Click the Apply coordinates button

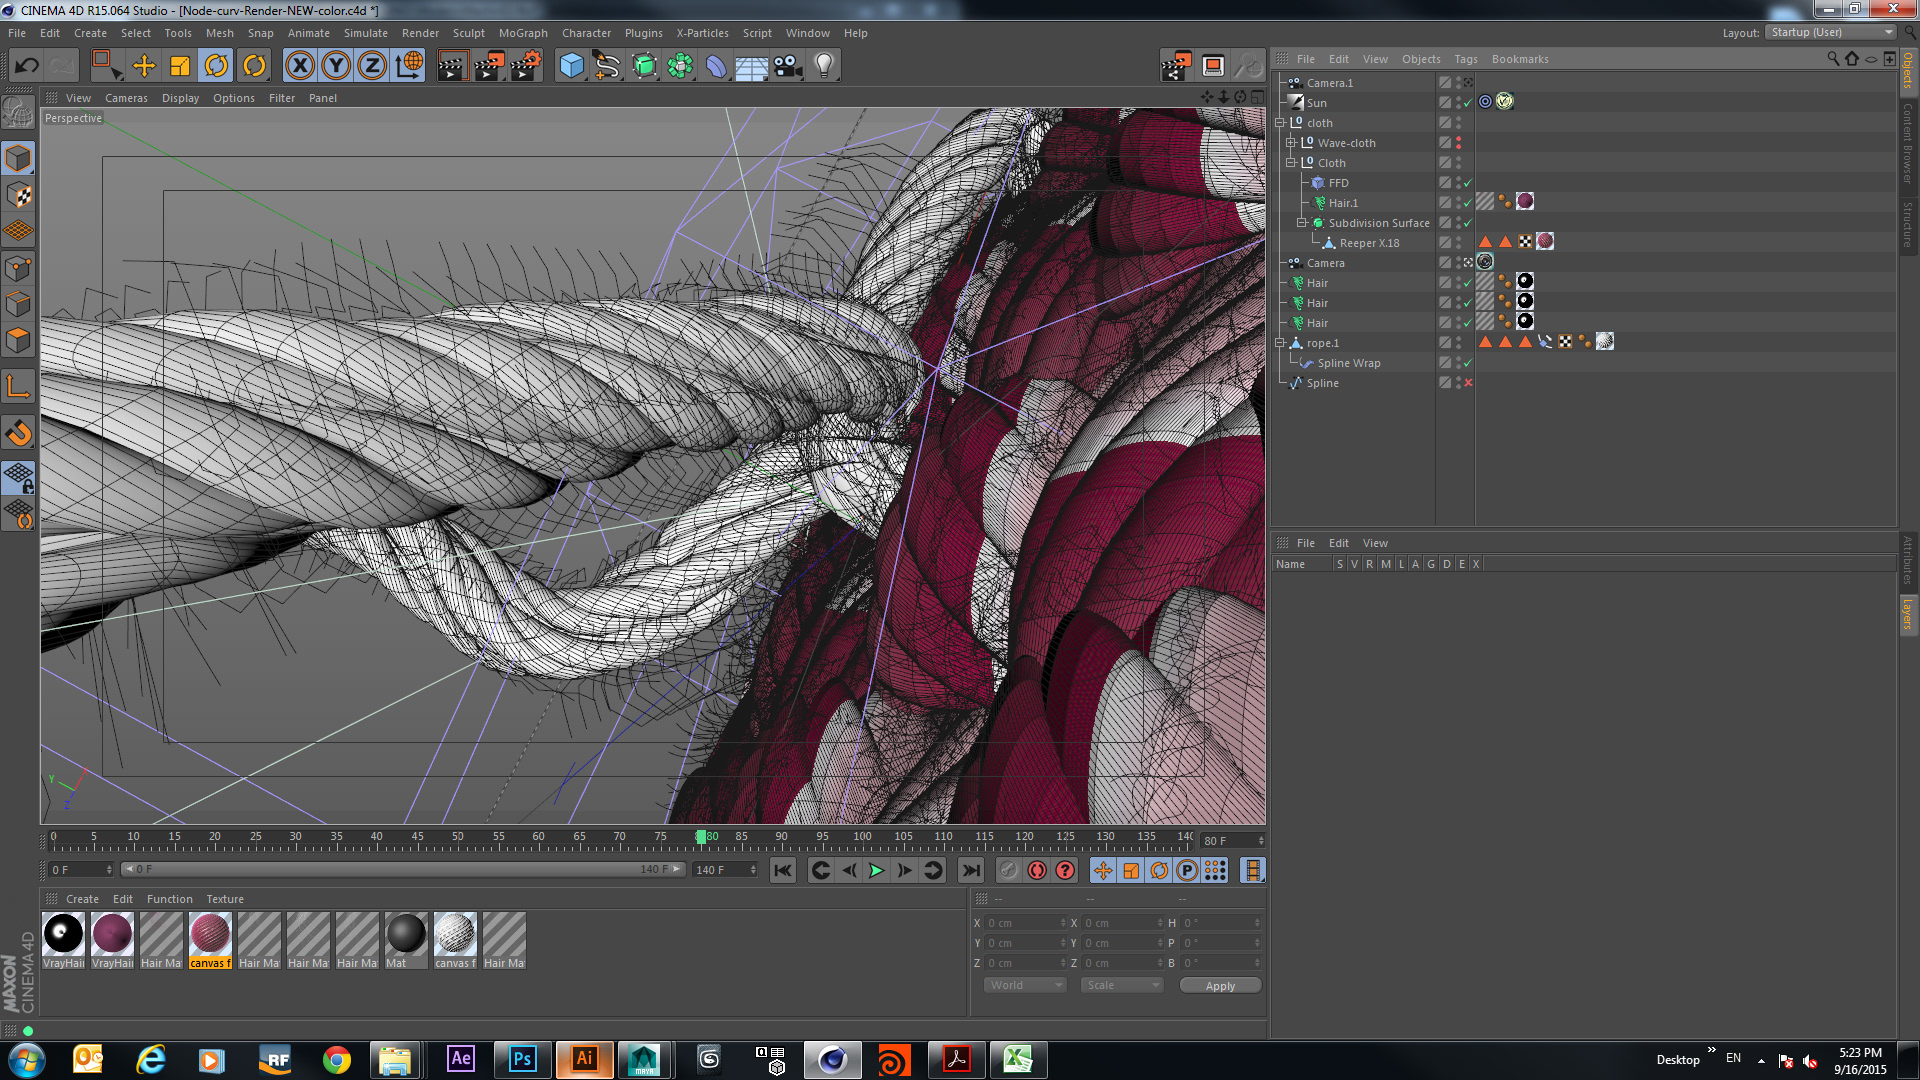[x=1220, y=985]
